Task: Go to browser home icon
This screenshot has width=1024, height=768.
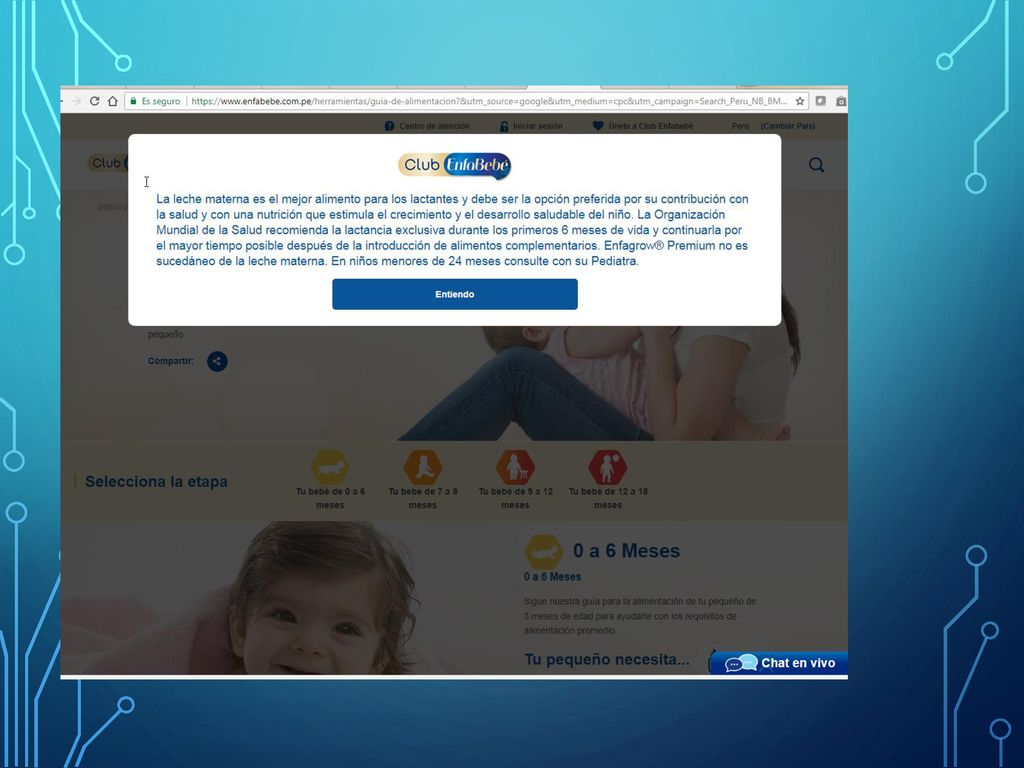Action: point(112,101)
